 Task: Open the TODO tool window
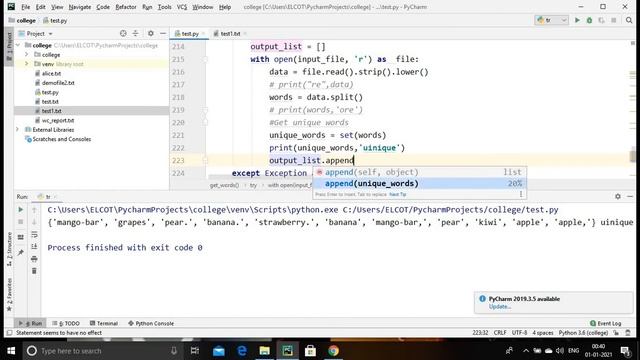pos(66,323)
